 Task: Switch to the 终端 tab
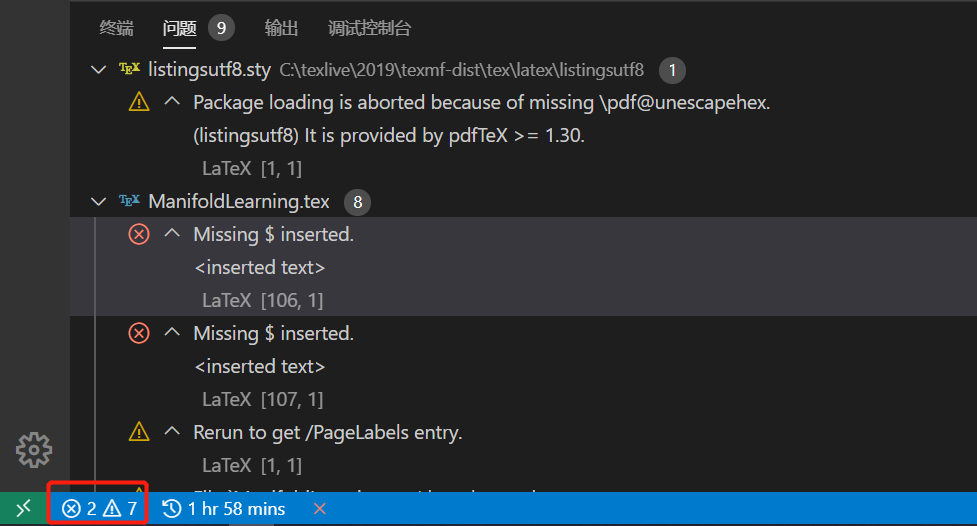point(117,28)
